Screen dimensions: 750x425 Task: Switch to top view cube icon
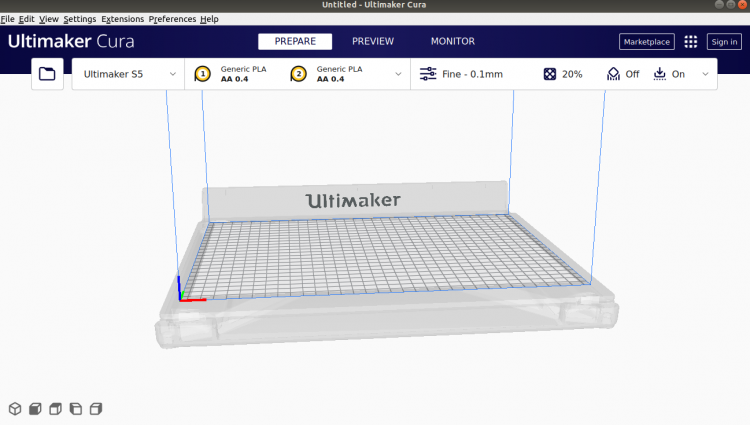(x=55, y=409)
